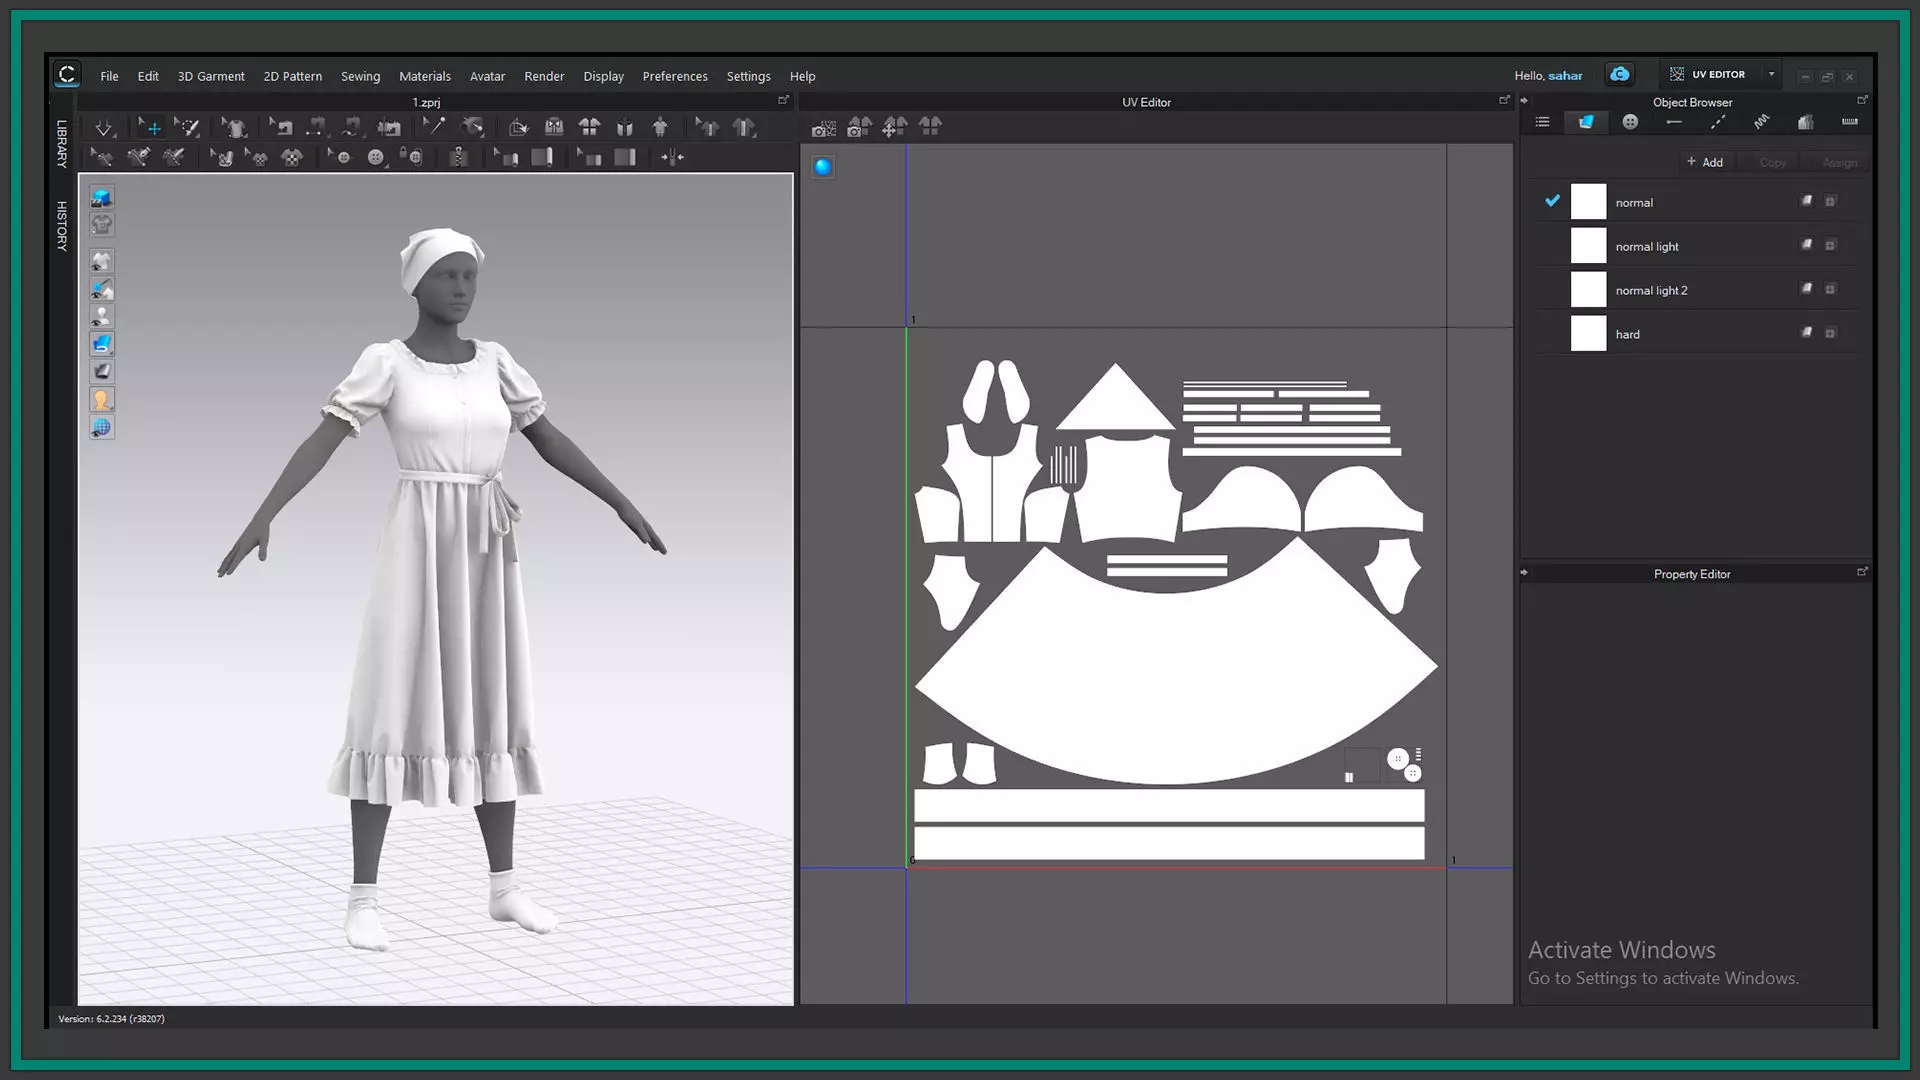Toggle the 3D environment grid globe icon
Screen dimensions: 1920x1080
pos(101,428)
